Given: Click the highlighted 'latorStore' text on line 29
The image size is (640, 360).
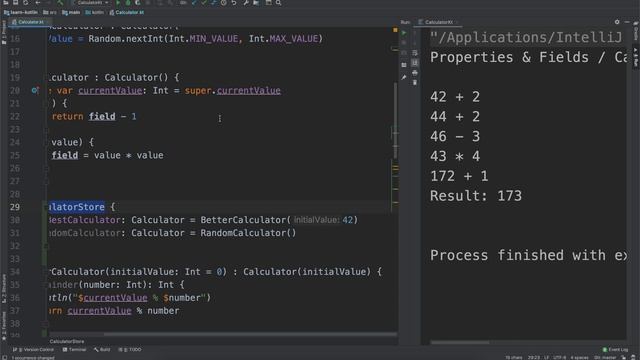Looking at the screenshot, I should [76, 207].
